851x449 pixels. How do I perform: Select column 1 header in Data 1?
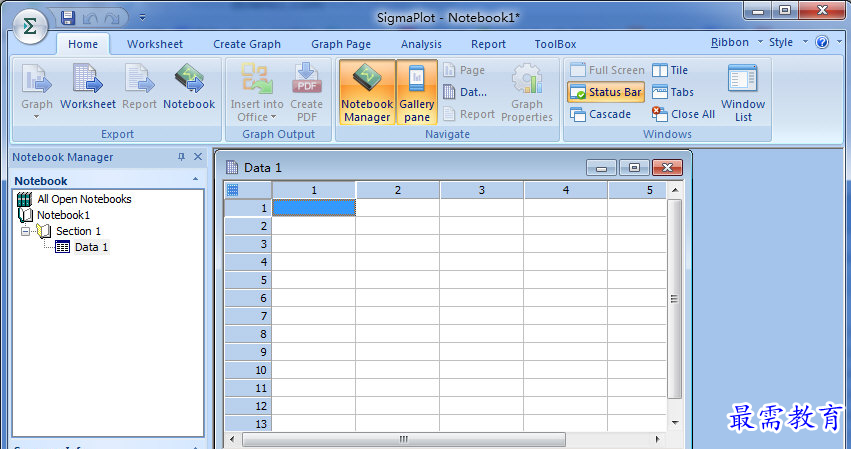[x=314, y=190]
